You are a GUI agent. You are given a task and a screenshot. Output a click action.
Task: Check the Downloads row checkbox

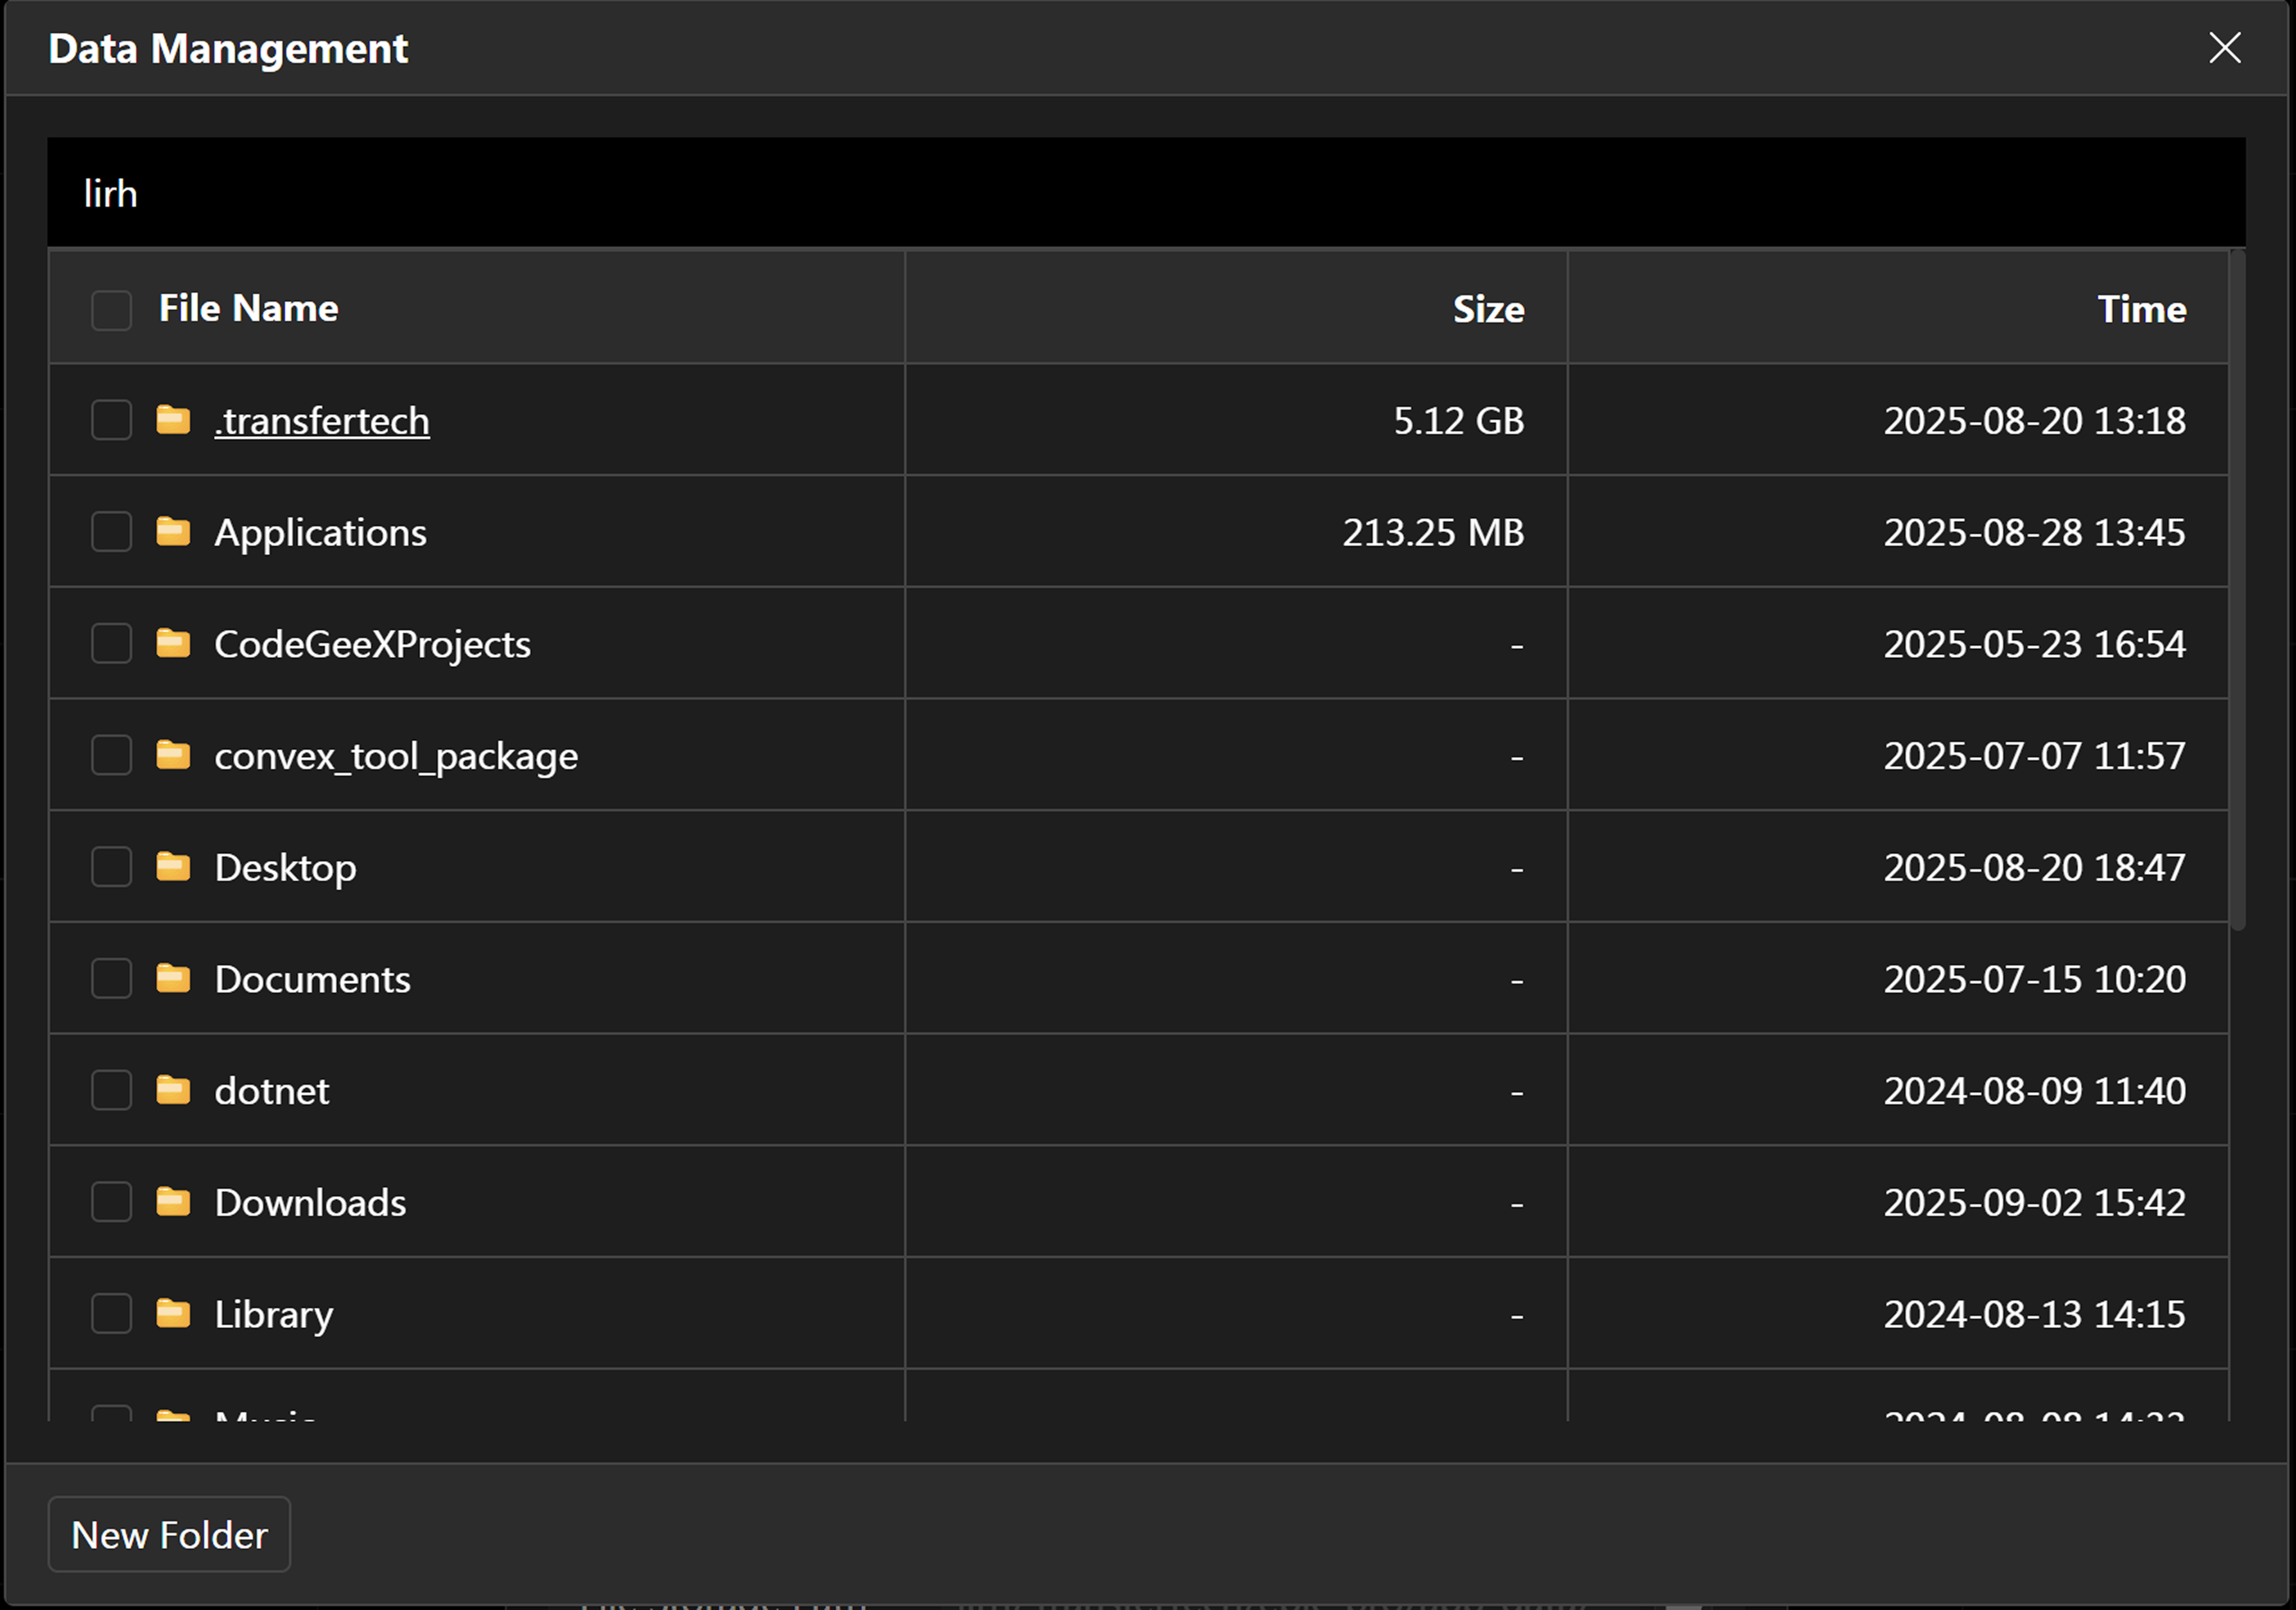111,1202
